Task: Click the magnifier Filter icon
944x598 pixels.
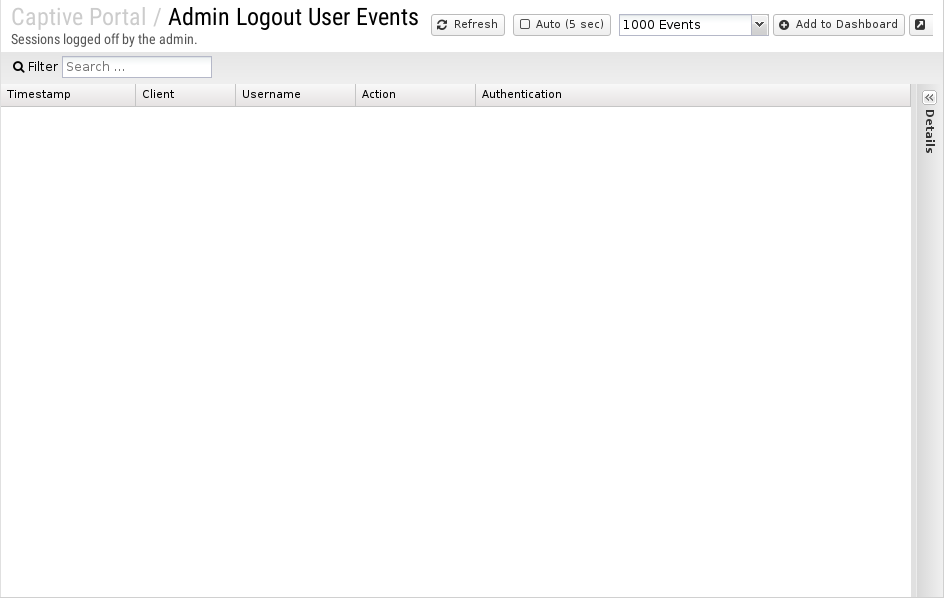Action: pyautogui.click(x=19, y=67)
